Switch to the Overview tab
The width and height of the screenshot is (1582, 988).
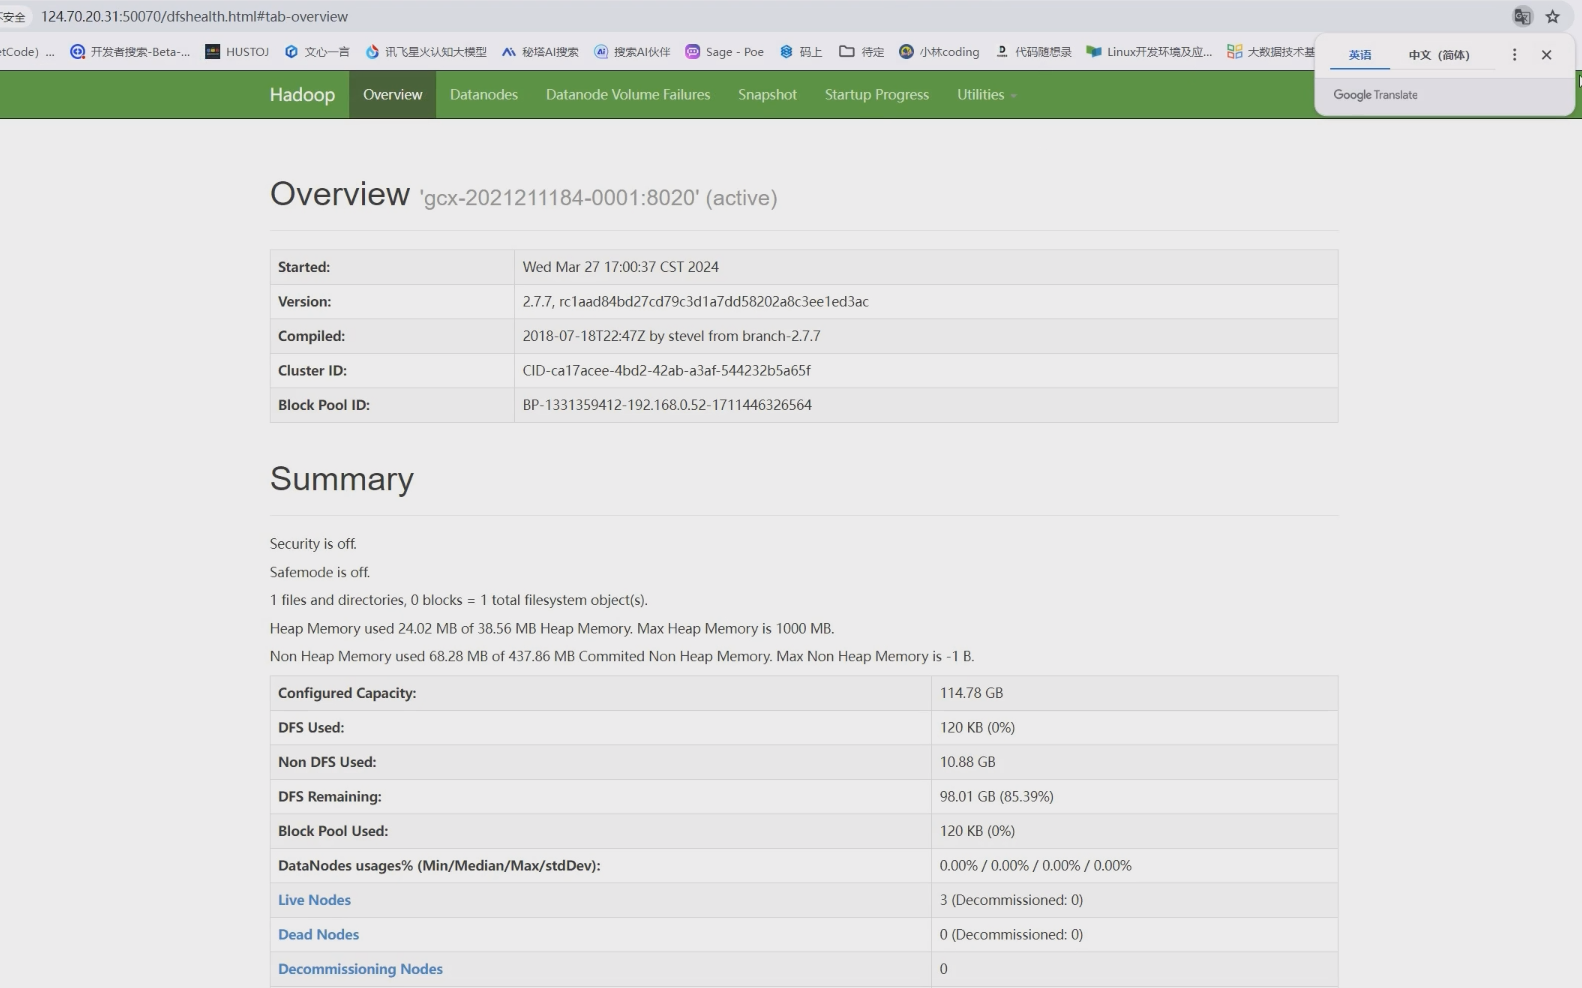coord(392,95)
